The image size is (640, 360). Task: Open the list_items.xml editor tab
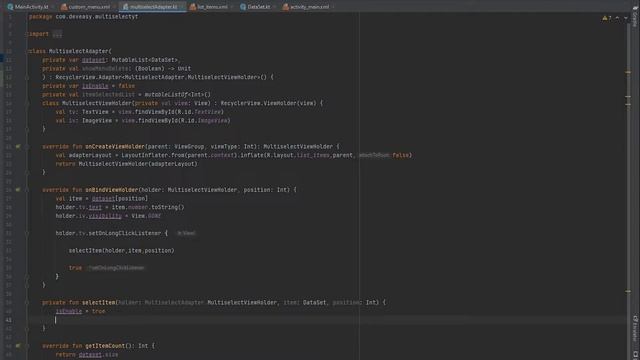(212, 7)
